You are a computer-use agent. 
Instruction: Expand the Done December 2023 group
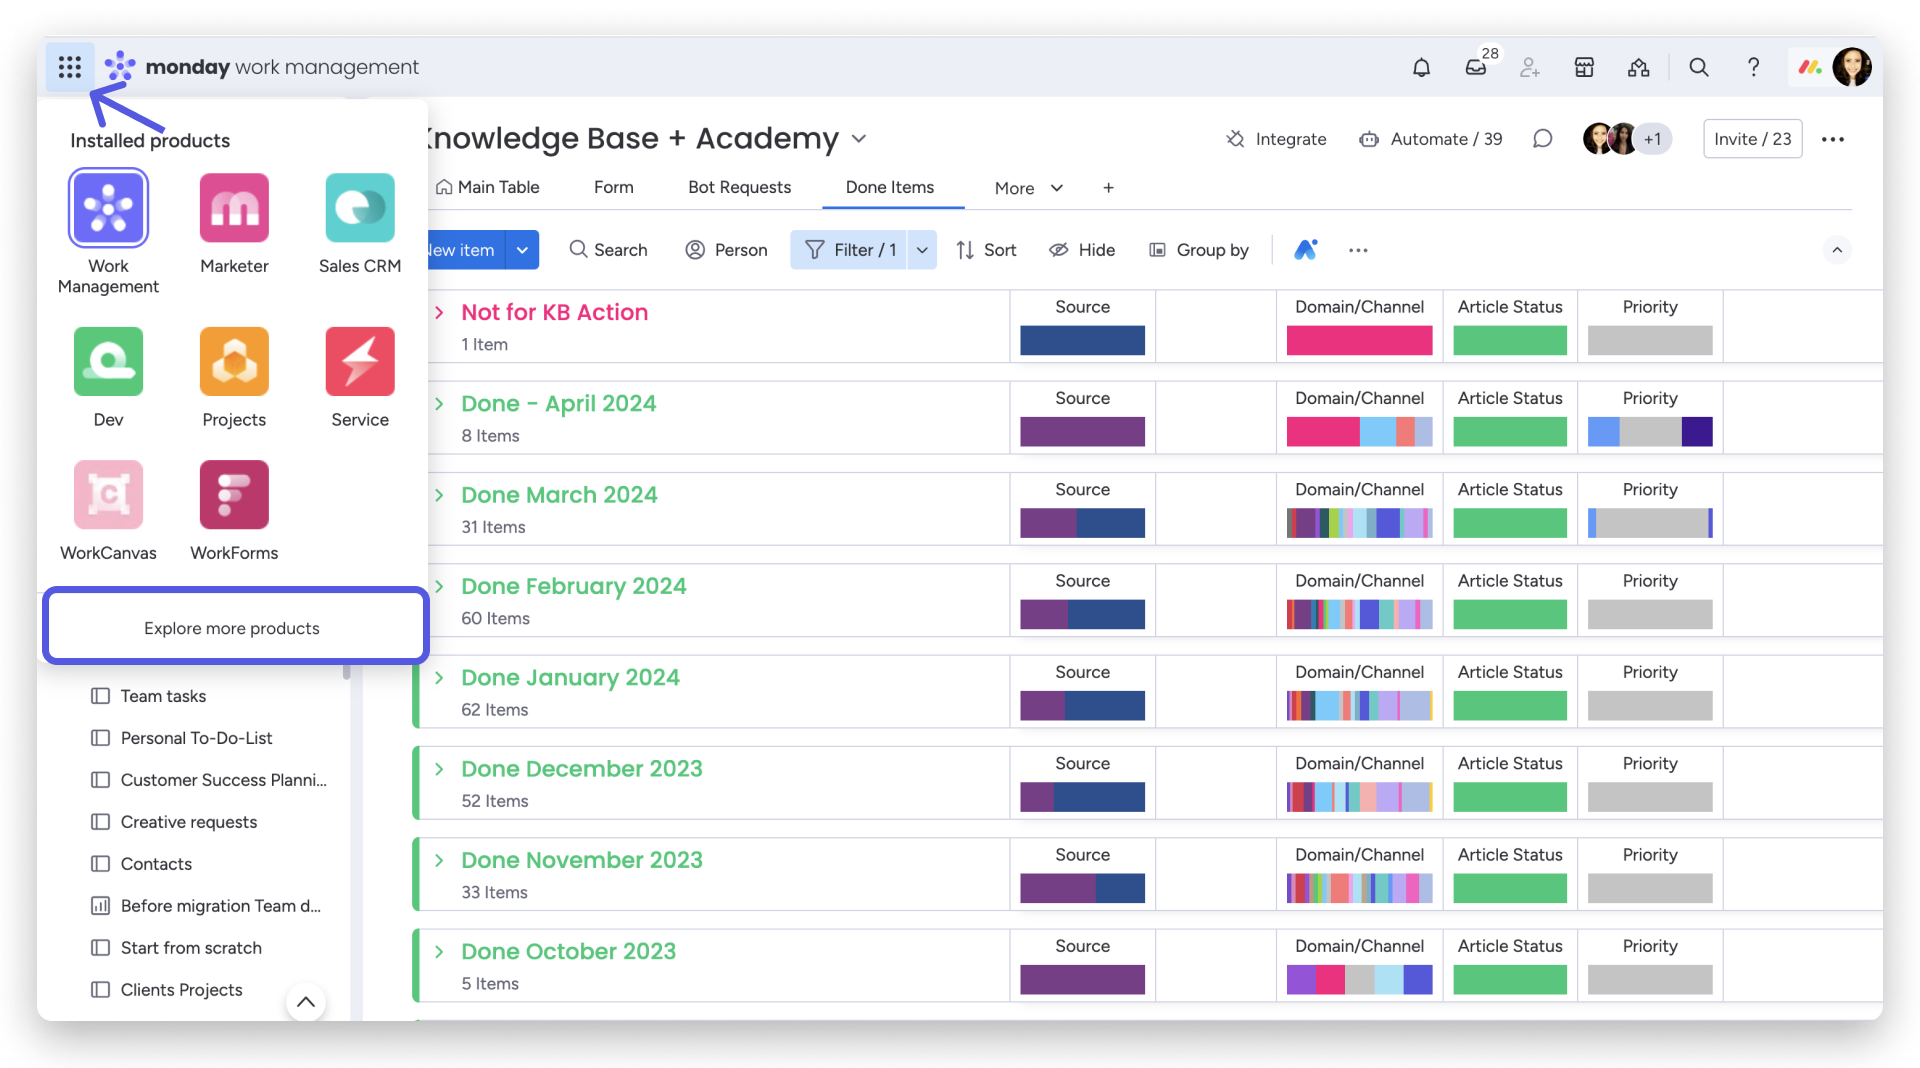[439, 769]
